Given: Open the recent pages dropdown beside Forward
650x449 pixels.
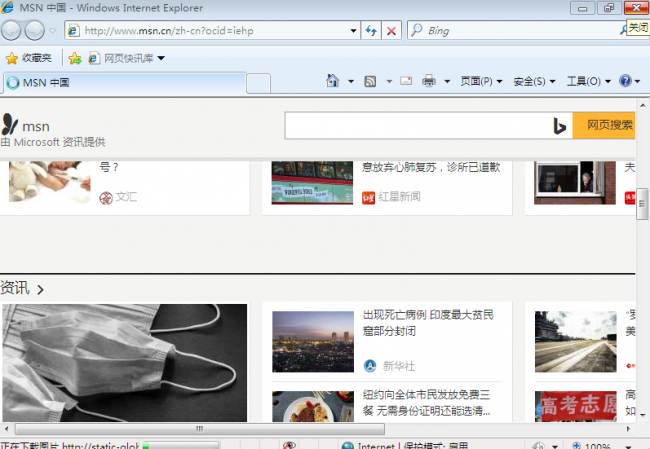Looking at the screenshot, I should pyautogui.click(x=53, y=30).
